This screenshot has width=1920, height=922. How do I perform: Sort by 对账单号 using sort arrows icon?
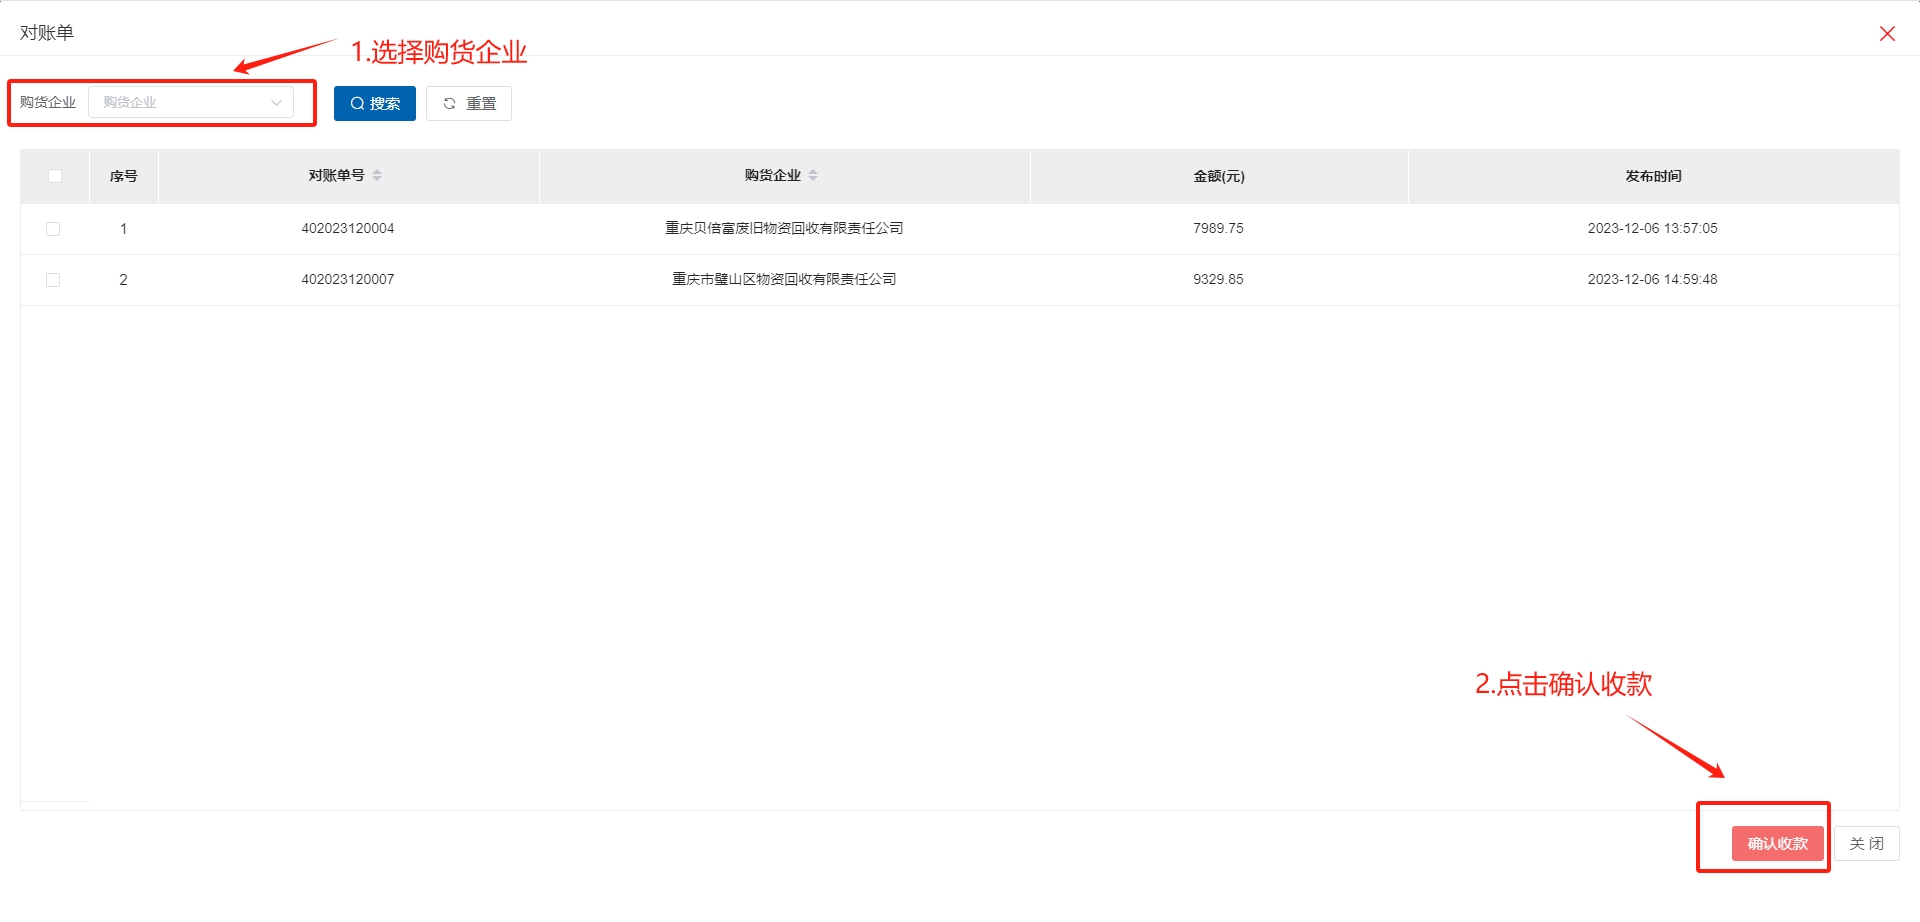point(377,176)
